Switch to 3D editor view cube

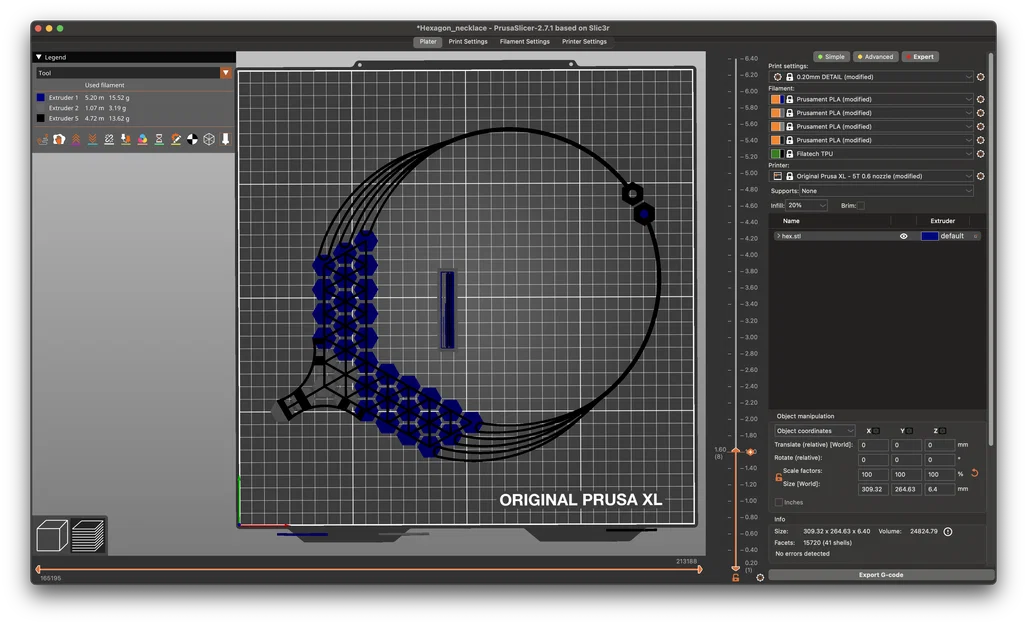[x=52, y=535]
